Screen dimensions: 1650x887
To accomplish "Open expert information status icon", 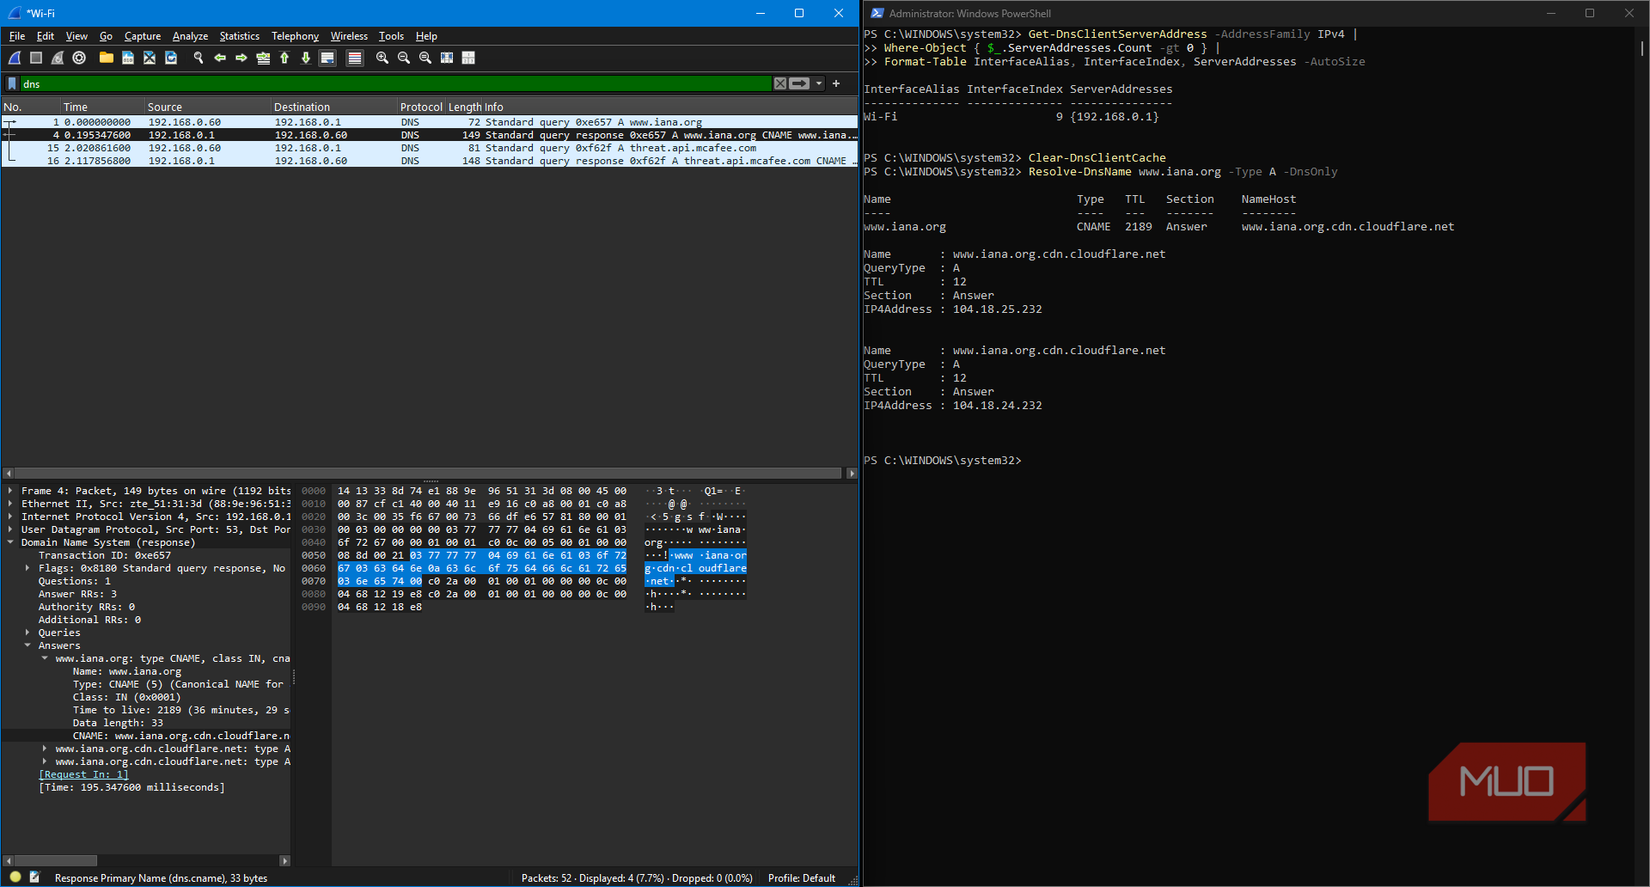I will point(15,877).
